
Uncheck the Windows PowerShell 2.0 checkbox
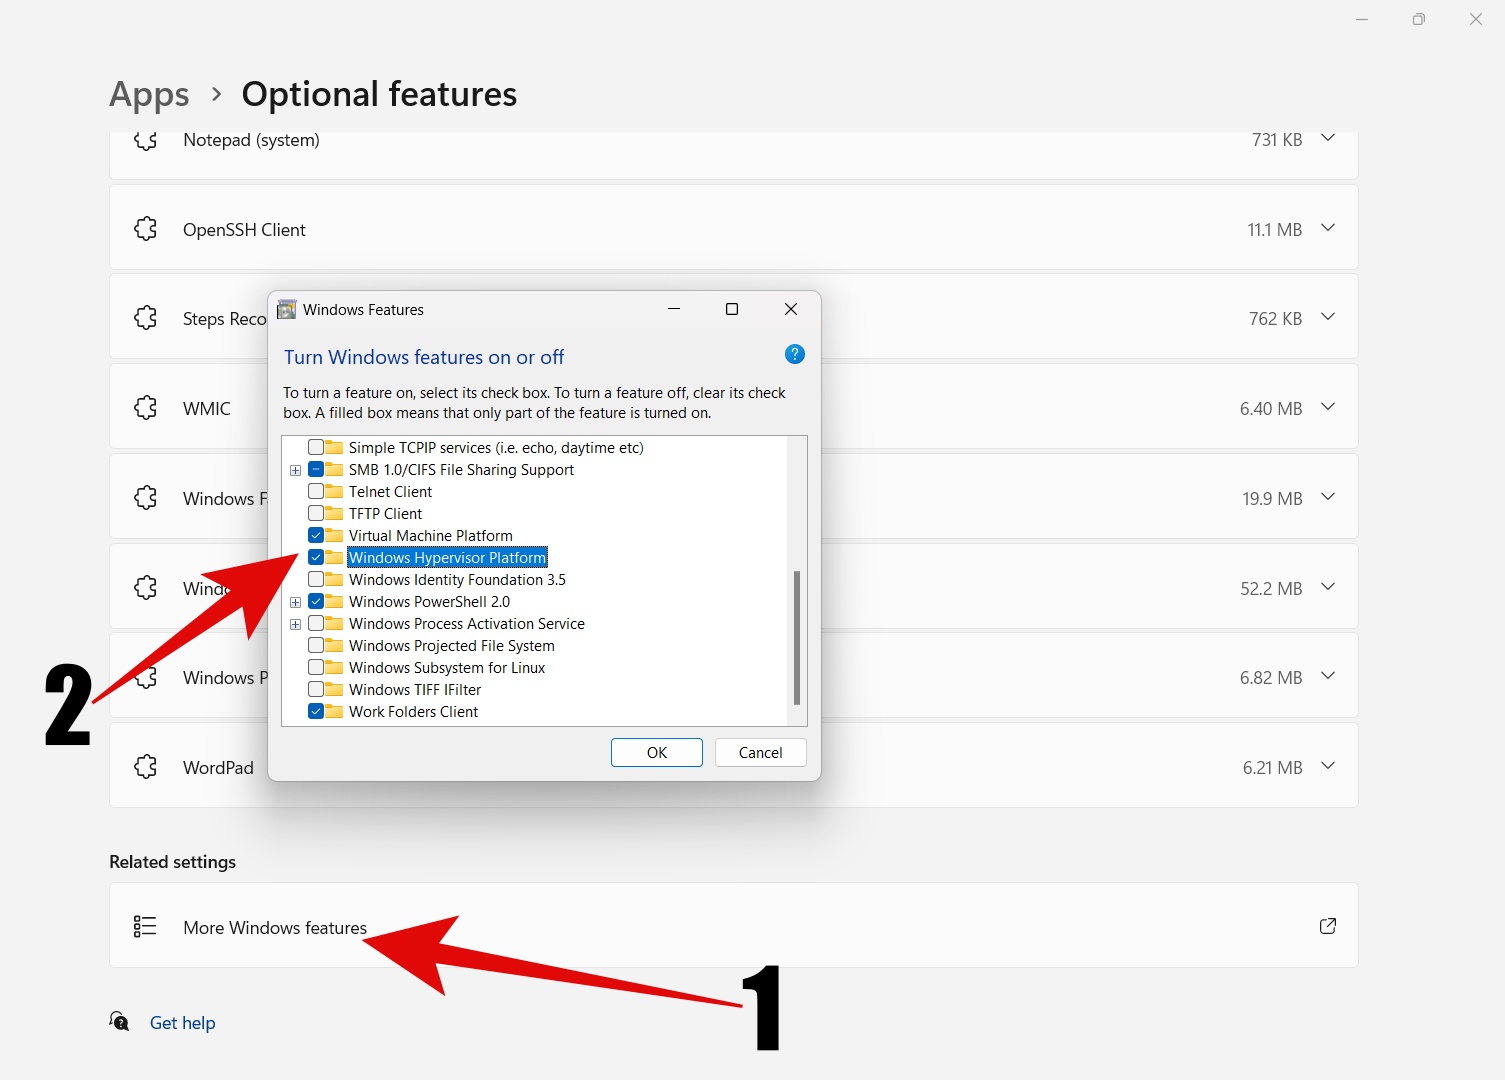(316, 601)
